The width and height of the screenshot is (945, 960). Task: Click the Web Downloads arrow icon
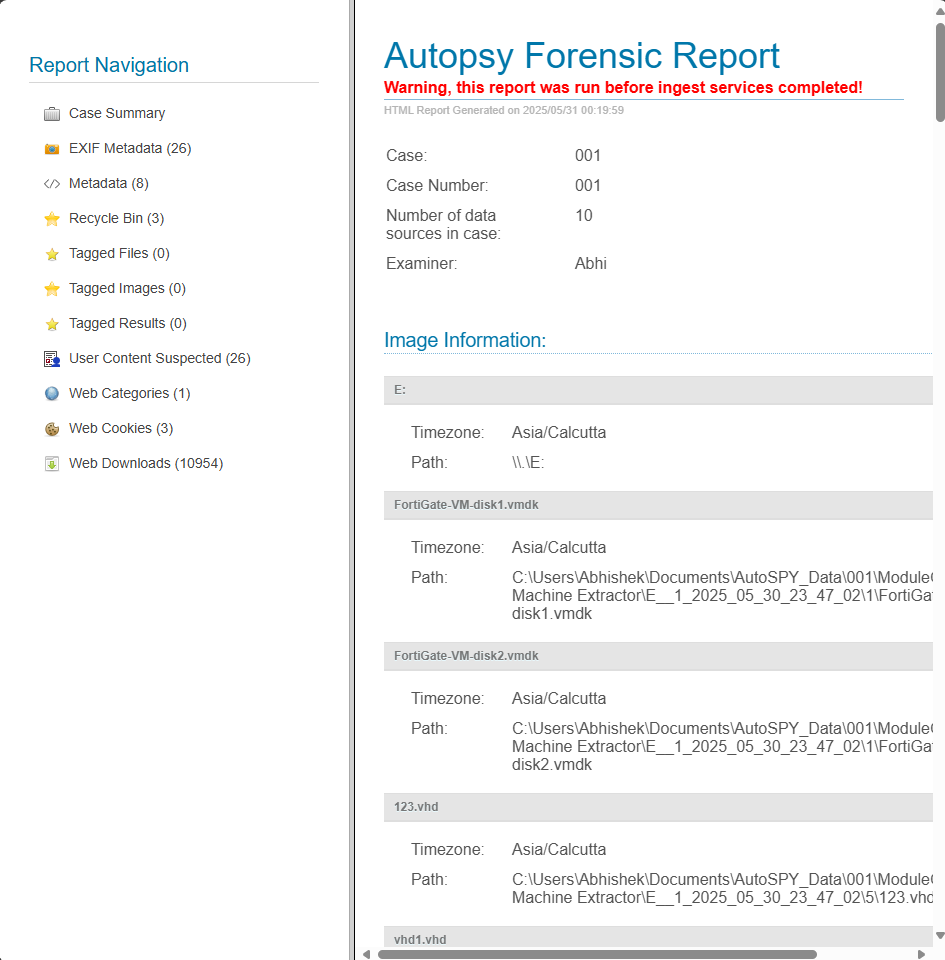(x=52, y=463)
